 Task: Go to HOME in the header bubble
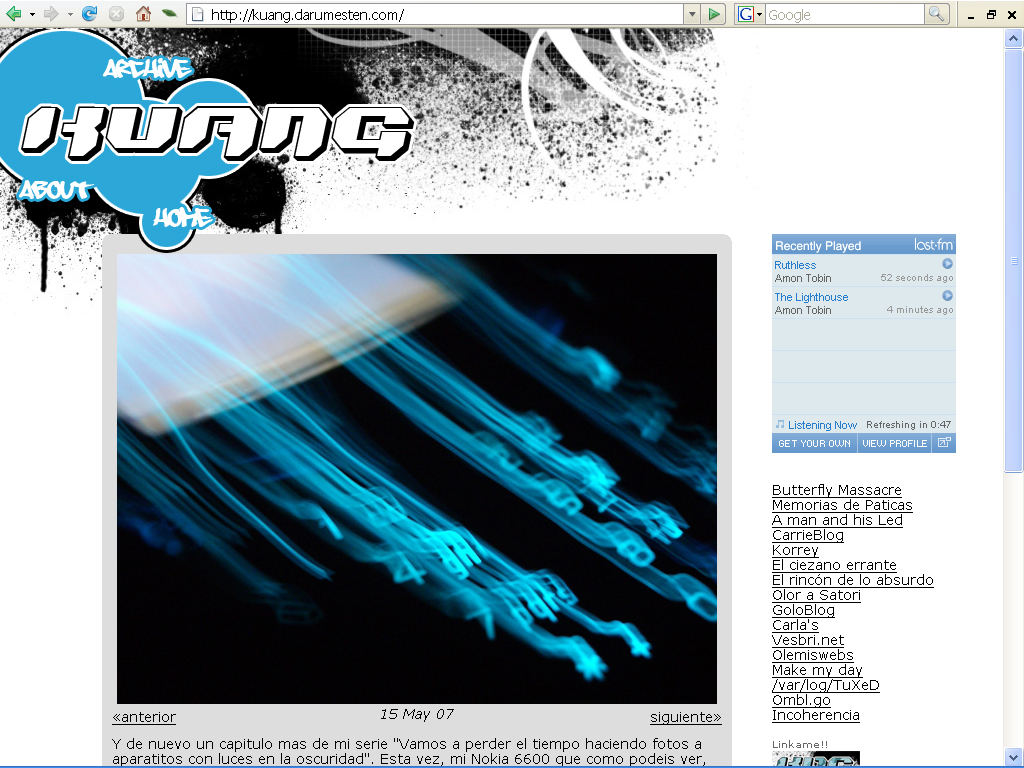182,217
